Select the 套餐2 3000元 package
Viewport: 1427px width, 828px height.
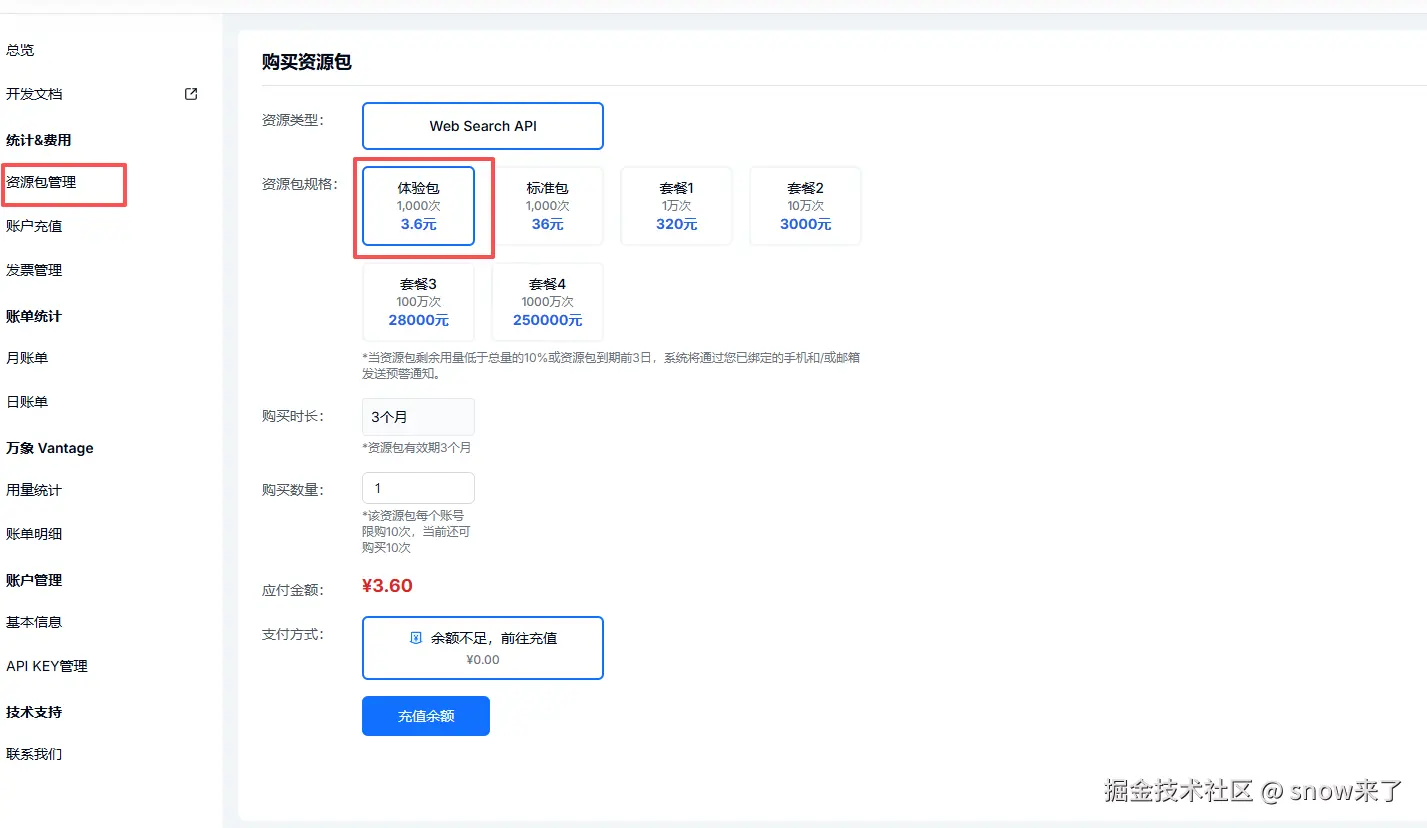click(805, 206)
